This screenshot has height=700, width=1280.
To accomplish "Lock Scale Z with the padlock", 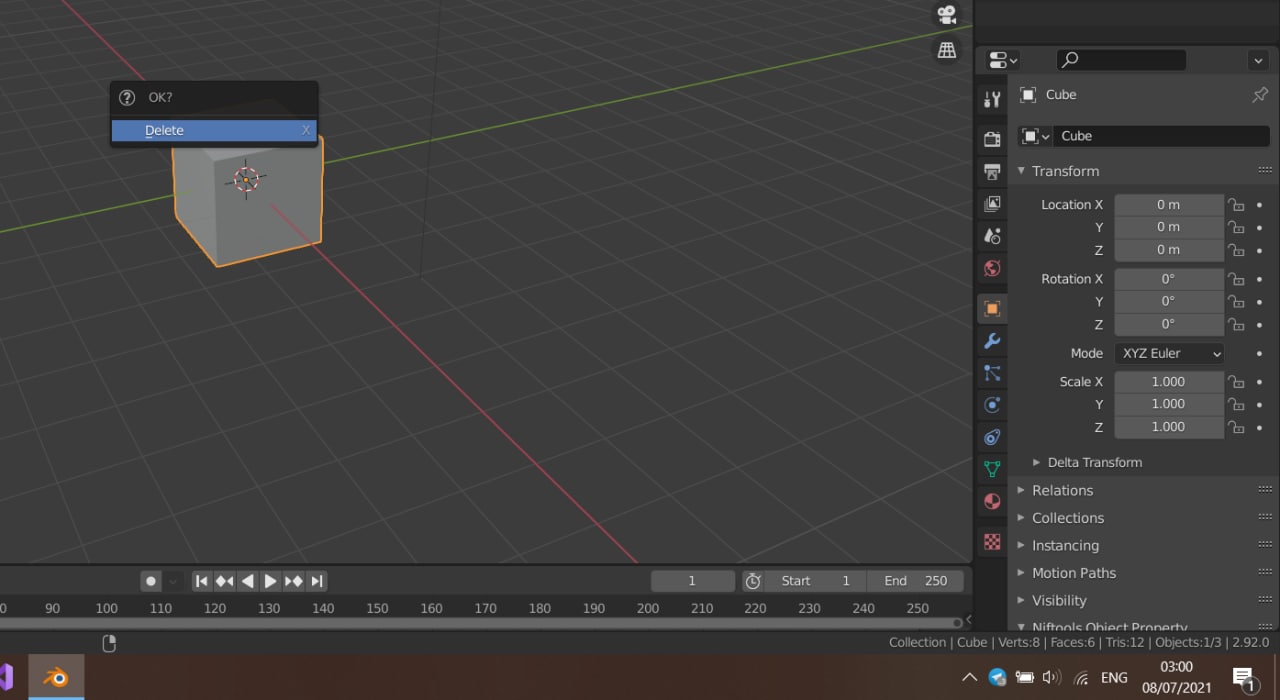I will [1236, 427].
